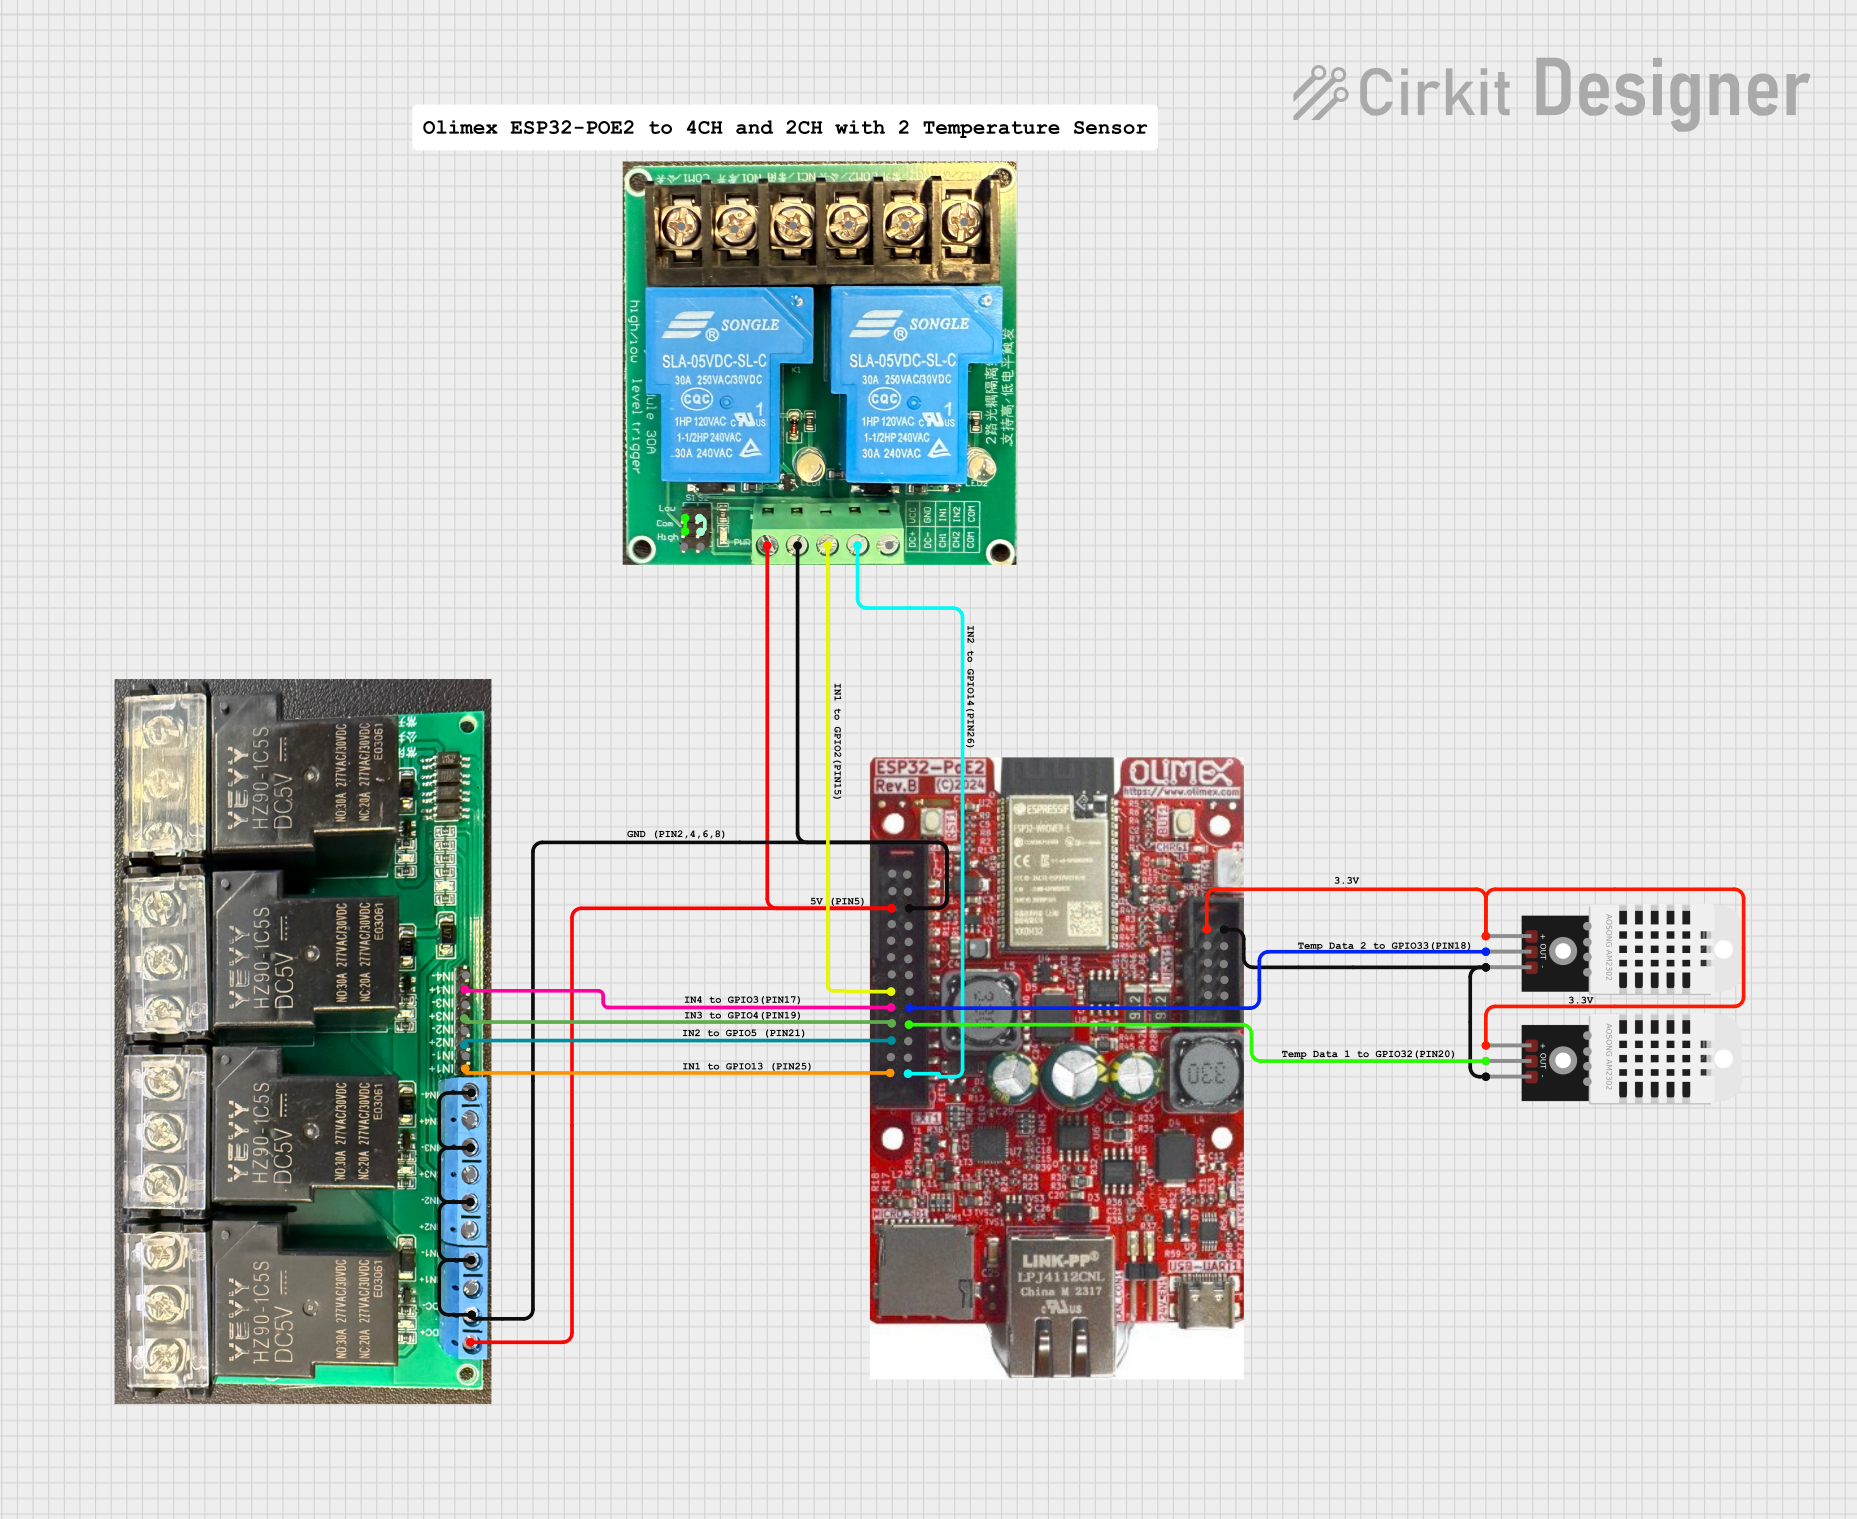Screen dimensions: 1857x1519
Task: Click the 'IN1 to GPIO13 (PIN25)' label
Action: click(x=747, y=1066)
